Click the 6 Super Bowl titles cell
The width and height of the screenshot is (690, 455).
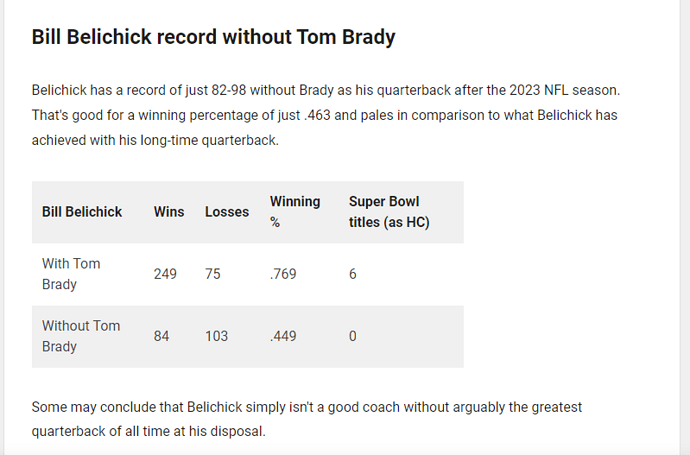pos(352,274)
